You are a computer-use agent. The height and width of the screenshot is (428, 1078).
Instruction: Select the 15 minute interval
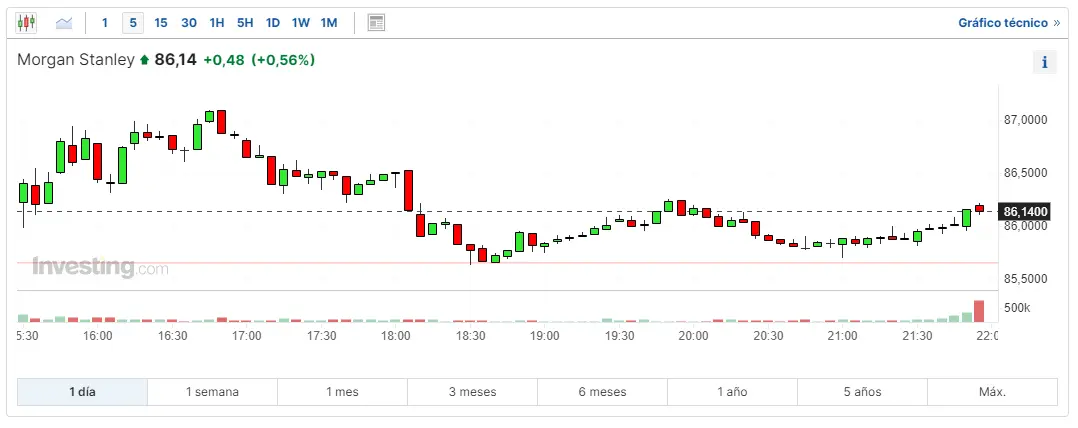pyautogui.click(x=161, y=23)
